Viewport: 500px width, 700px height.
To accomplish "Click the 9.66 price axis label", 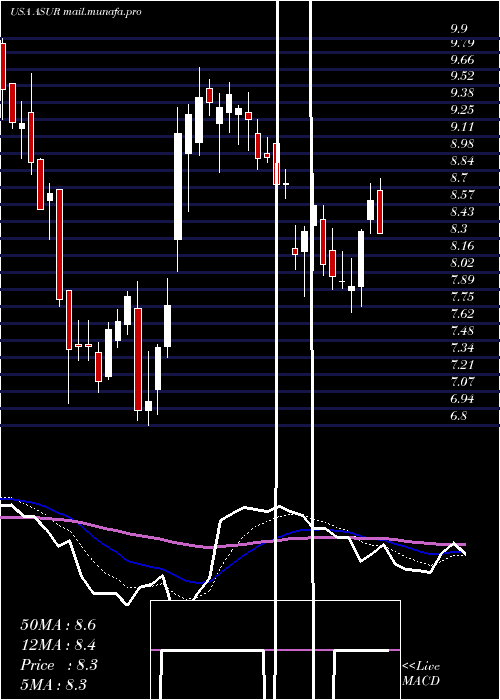I will (x=462, y=60).
